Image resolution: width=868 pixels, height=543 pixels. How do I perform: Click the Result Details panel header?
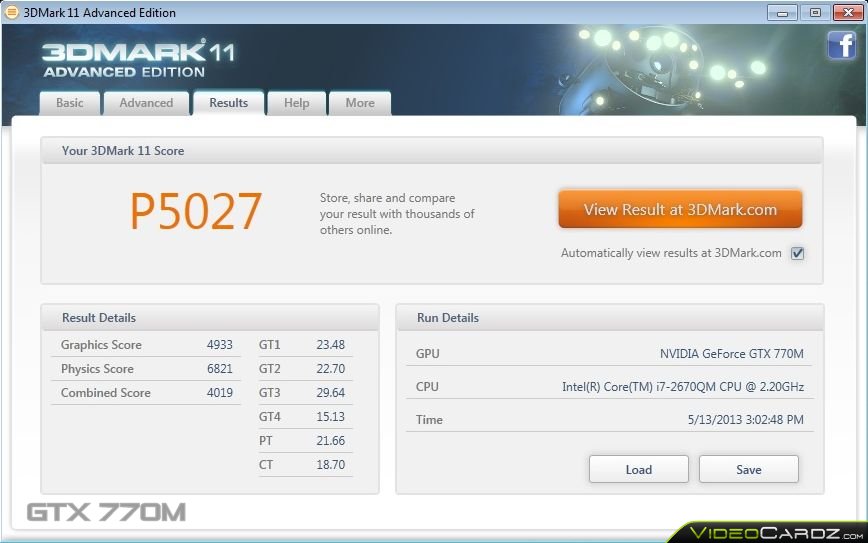pyautogui.click(x=210, y=318)
